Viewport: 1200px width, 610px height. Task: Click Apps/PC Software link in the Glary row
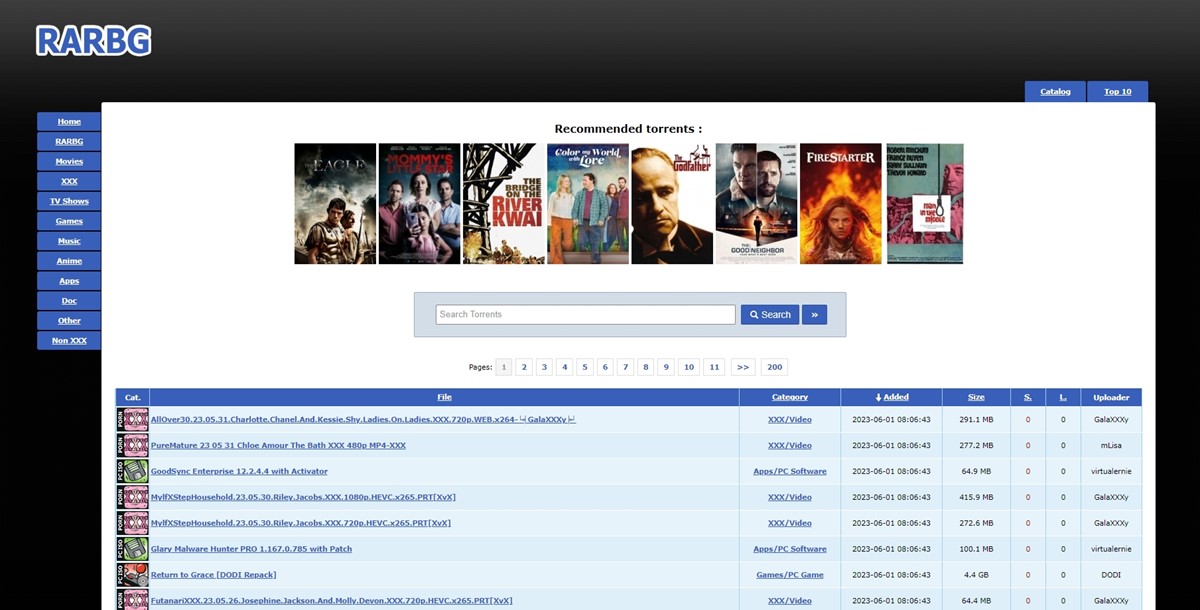point(790,549)
